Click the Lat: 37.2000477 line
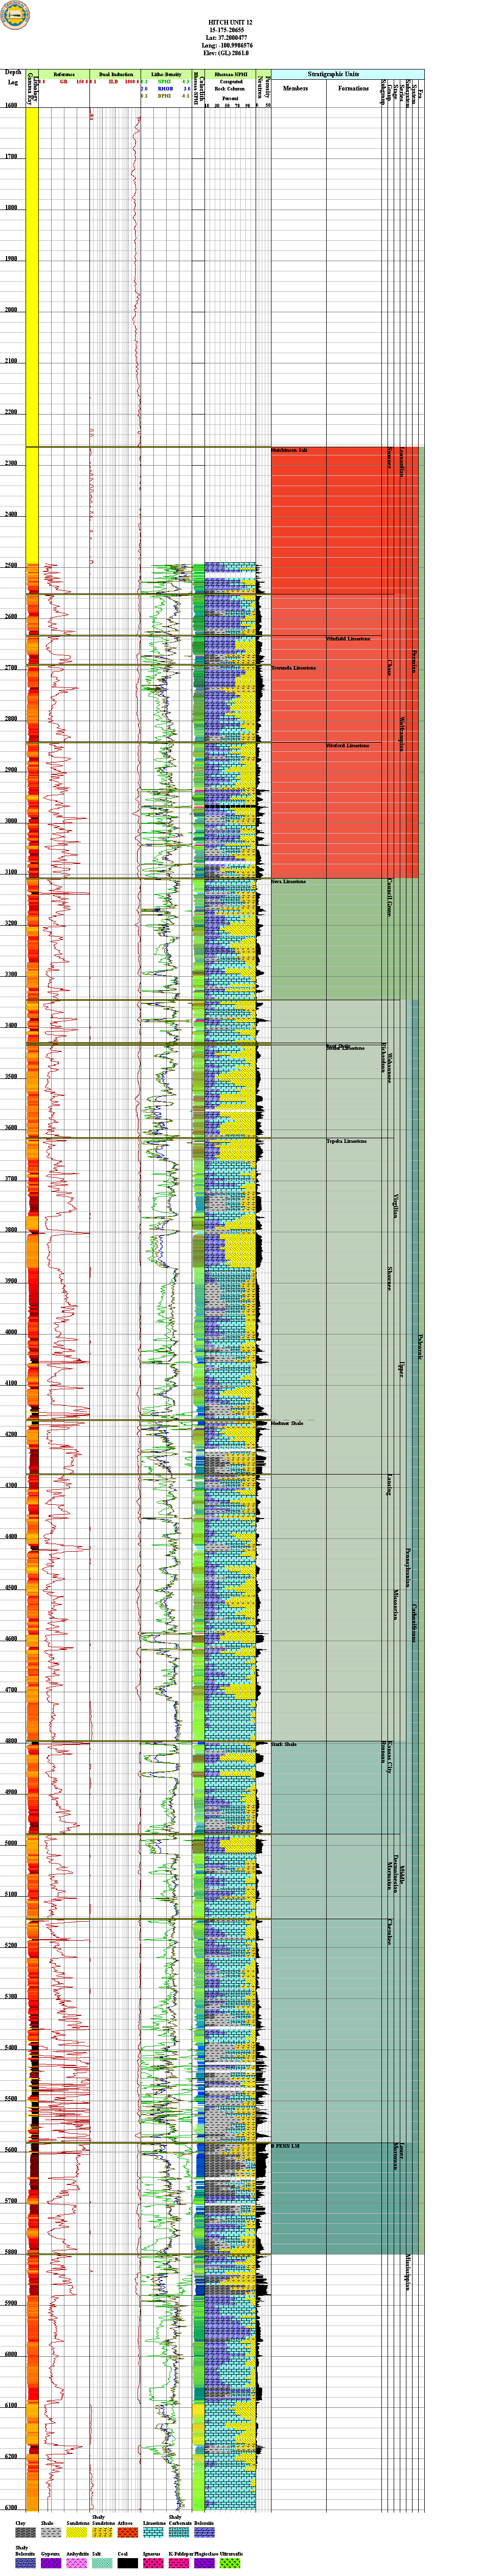Screen dimensions: 501x2576 pos(231,38)
